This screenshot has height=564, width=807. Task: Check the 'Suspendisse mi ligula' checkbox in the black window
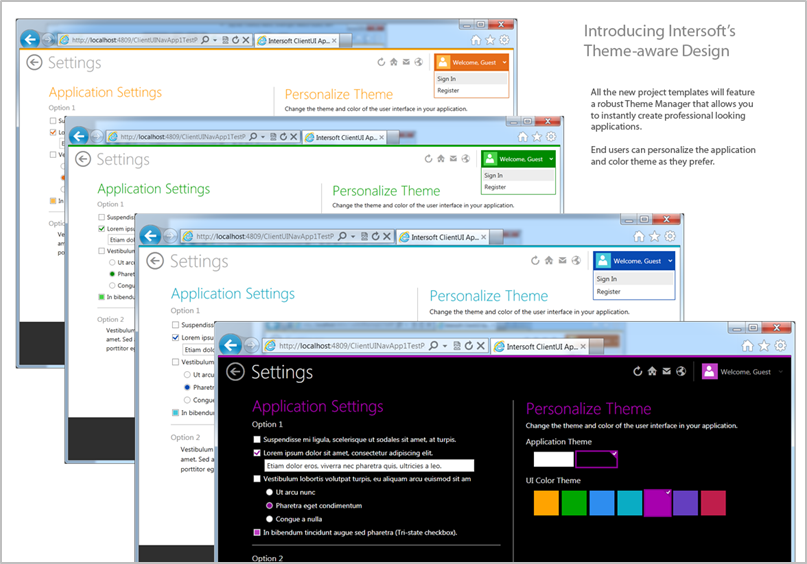[257, 439]
